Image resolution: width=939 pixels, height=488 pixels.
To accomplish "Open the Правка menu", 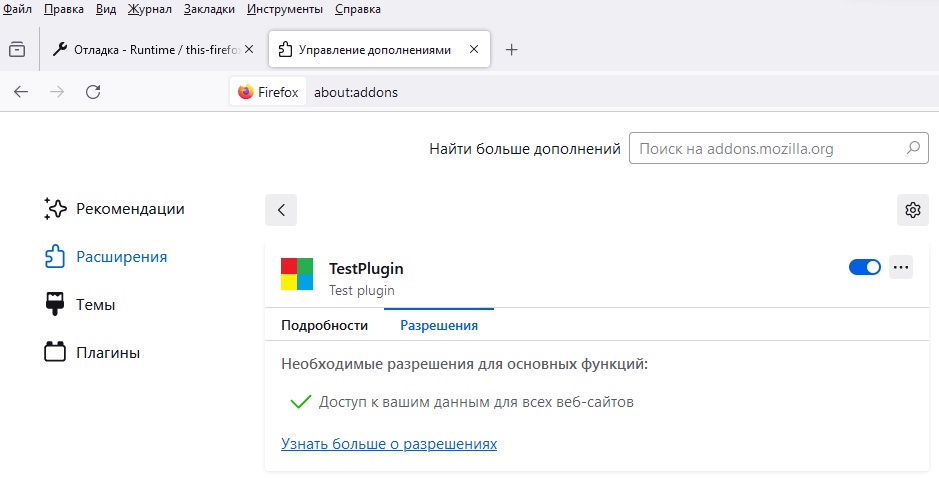I will pyautogui.click(x=63, y=9).
